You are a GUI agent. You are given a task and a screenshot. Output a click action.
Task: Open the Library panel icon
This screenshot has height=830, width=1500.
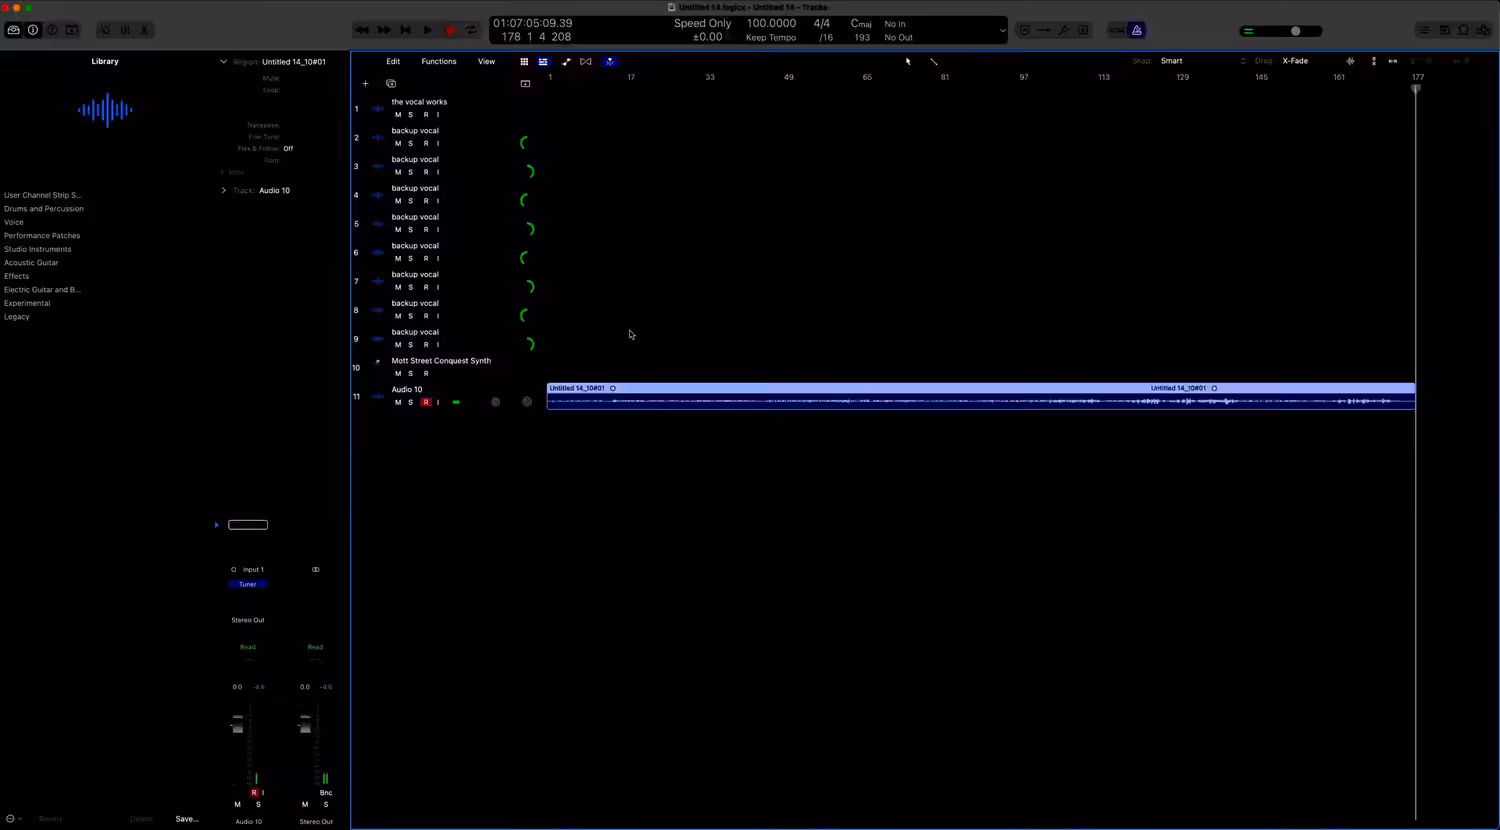tap(13, 30)
